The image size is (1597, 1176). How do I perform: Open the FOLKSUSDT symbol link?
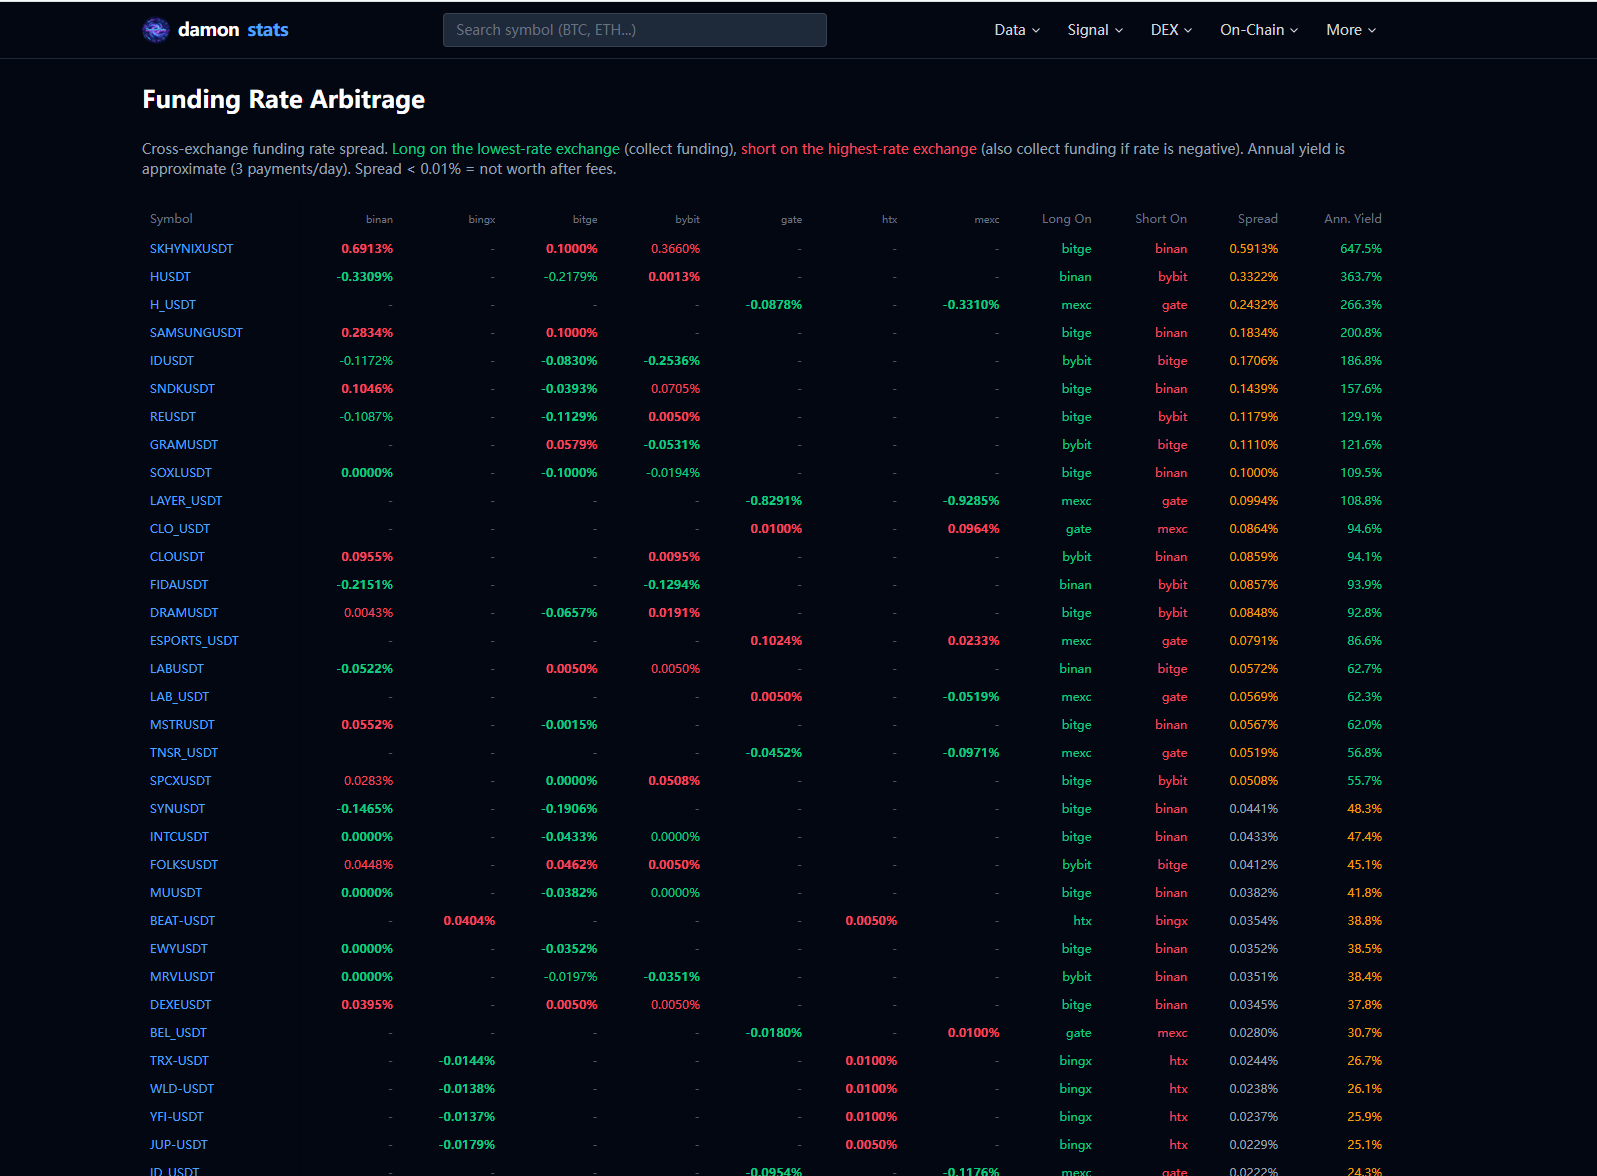(184, 865)
